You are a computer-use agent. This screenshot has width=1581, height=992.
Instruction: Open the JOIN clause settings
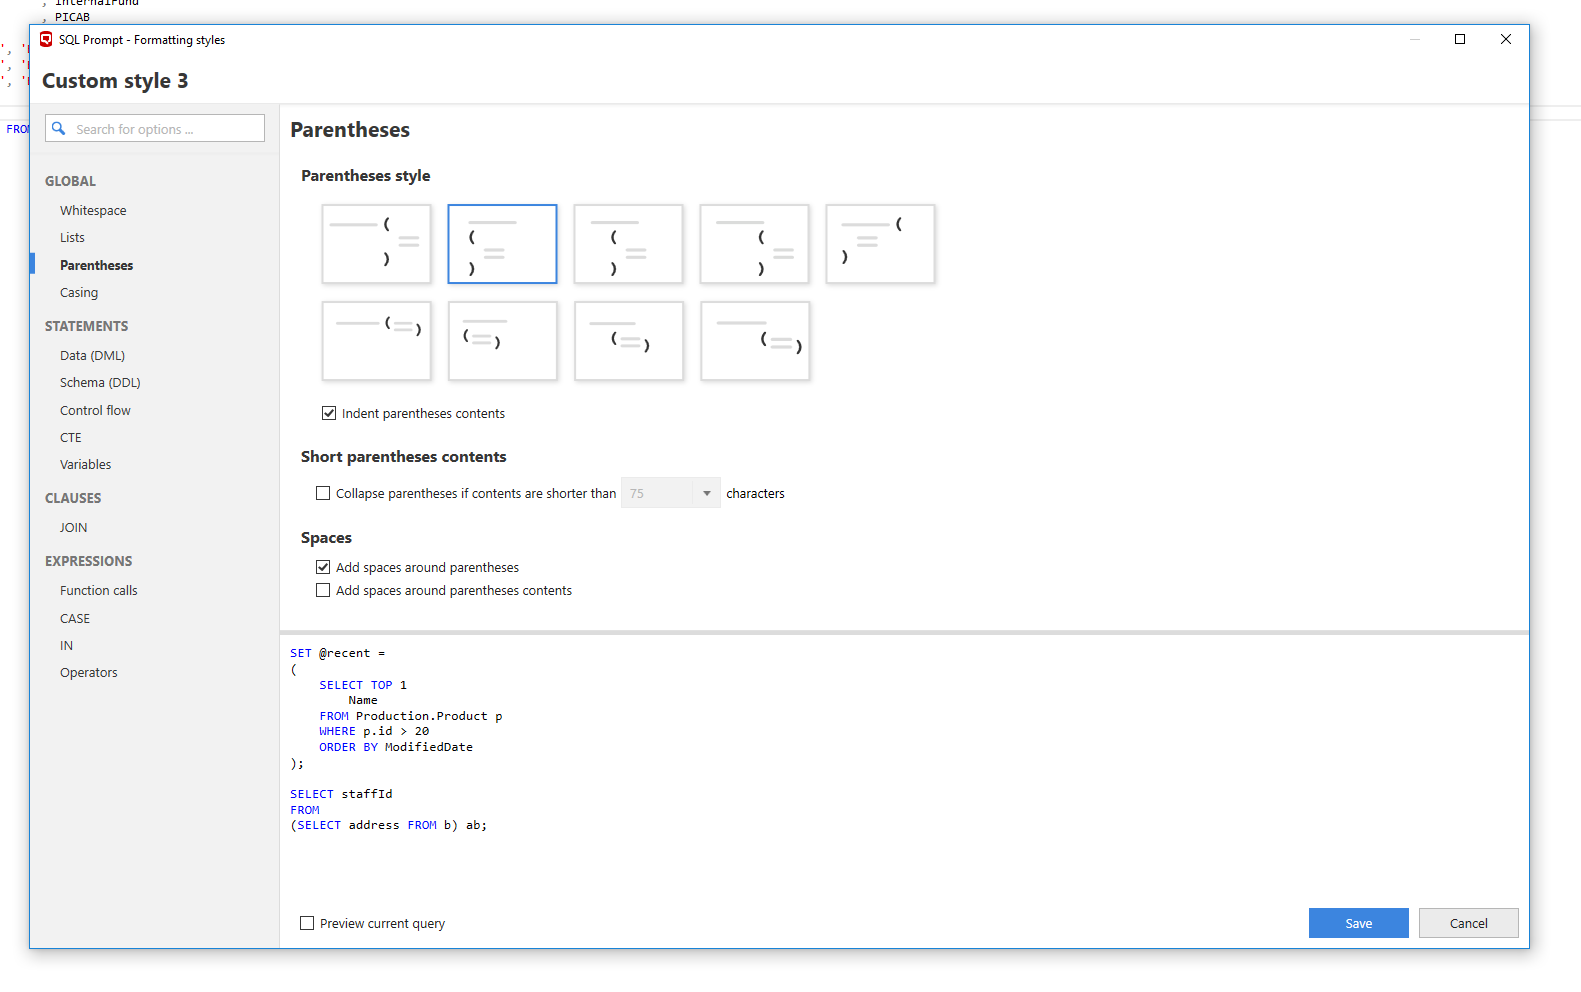pyautogui.click(x=73, y=528)
